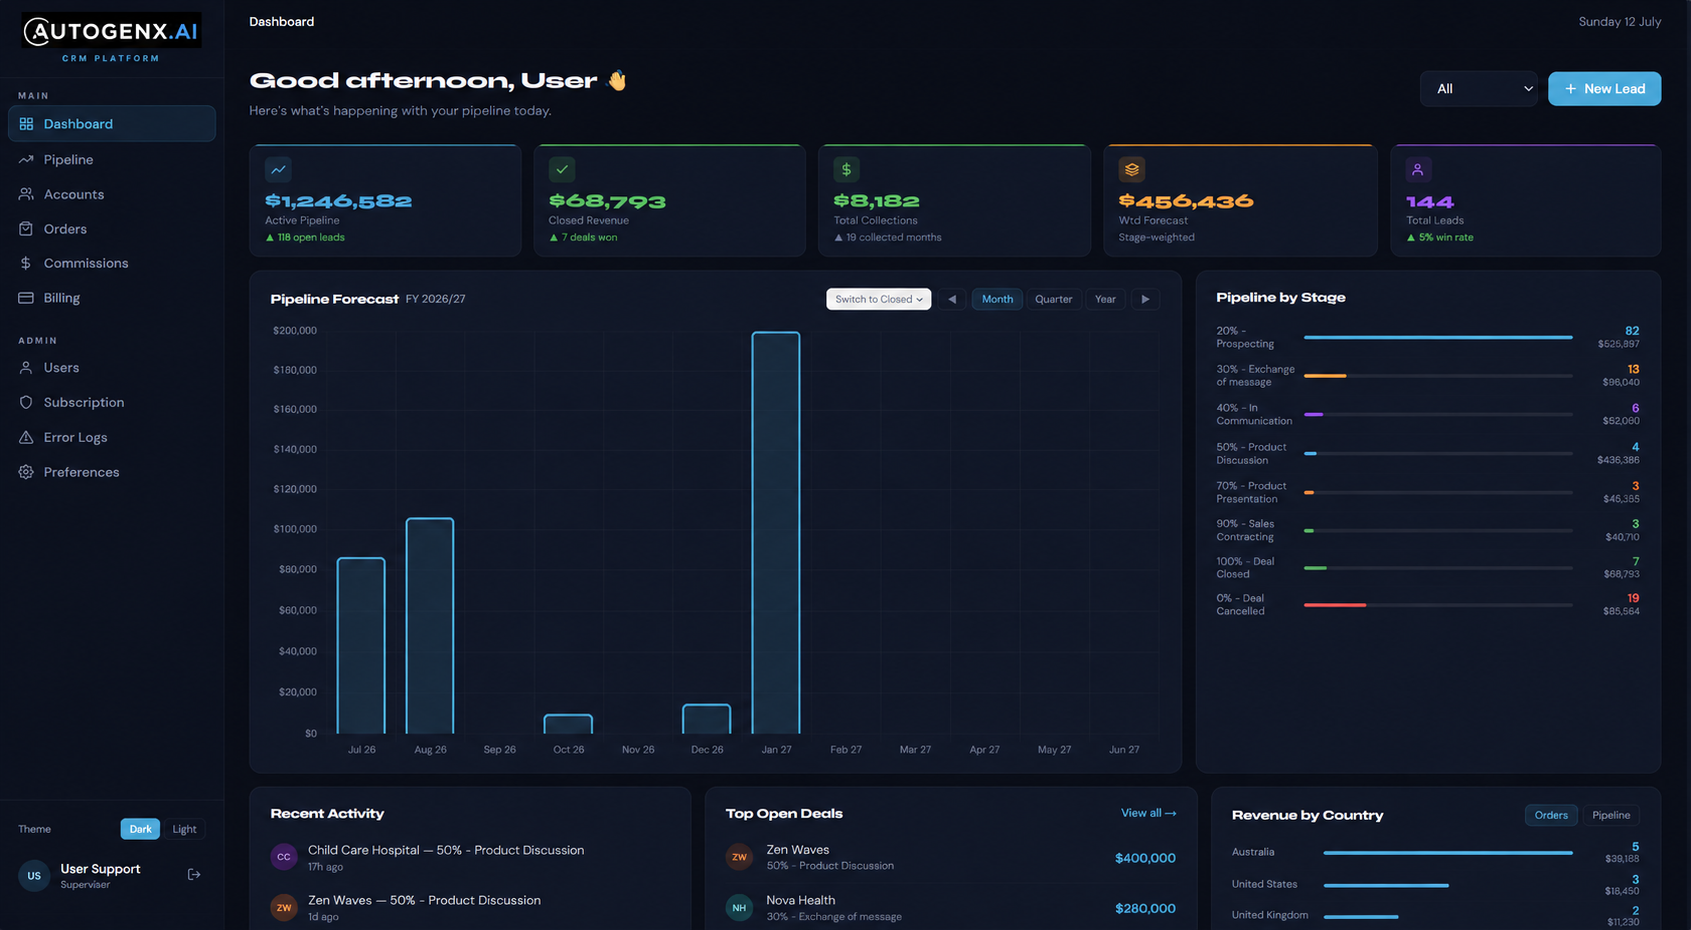Viewport: 1691px width, 930px height.
Task: Click the NH avatar for Nova Health
Action: (739, 908)
